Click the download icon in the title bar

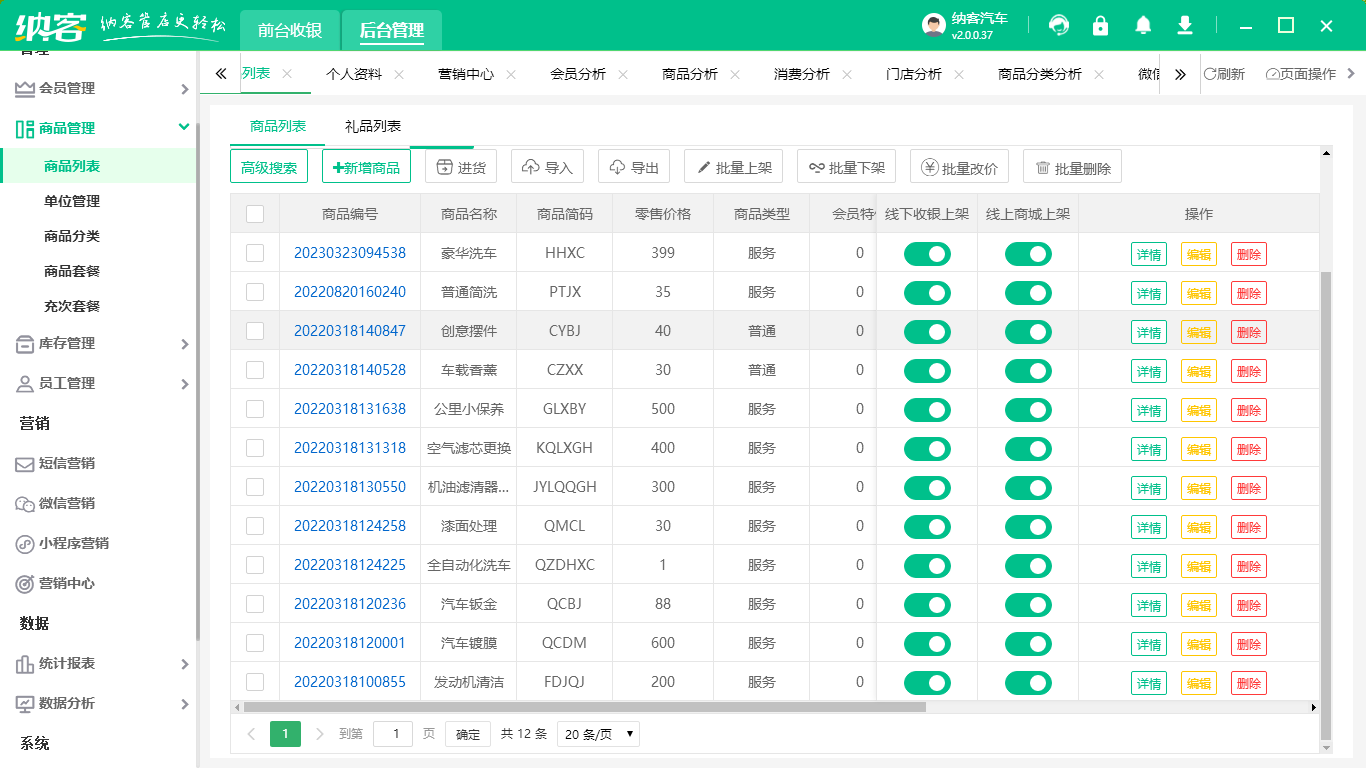pos(1184,25)
